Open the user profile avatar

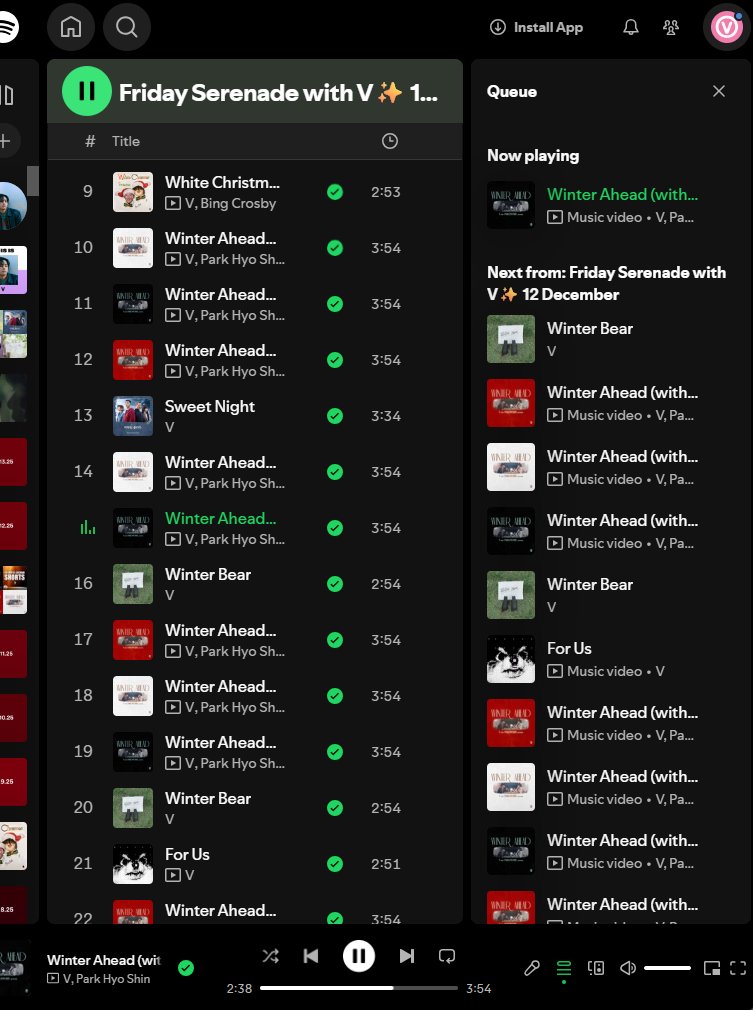727,27
